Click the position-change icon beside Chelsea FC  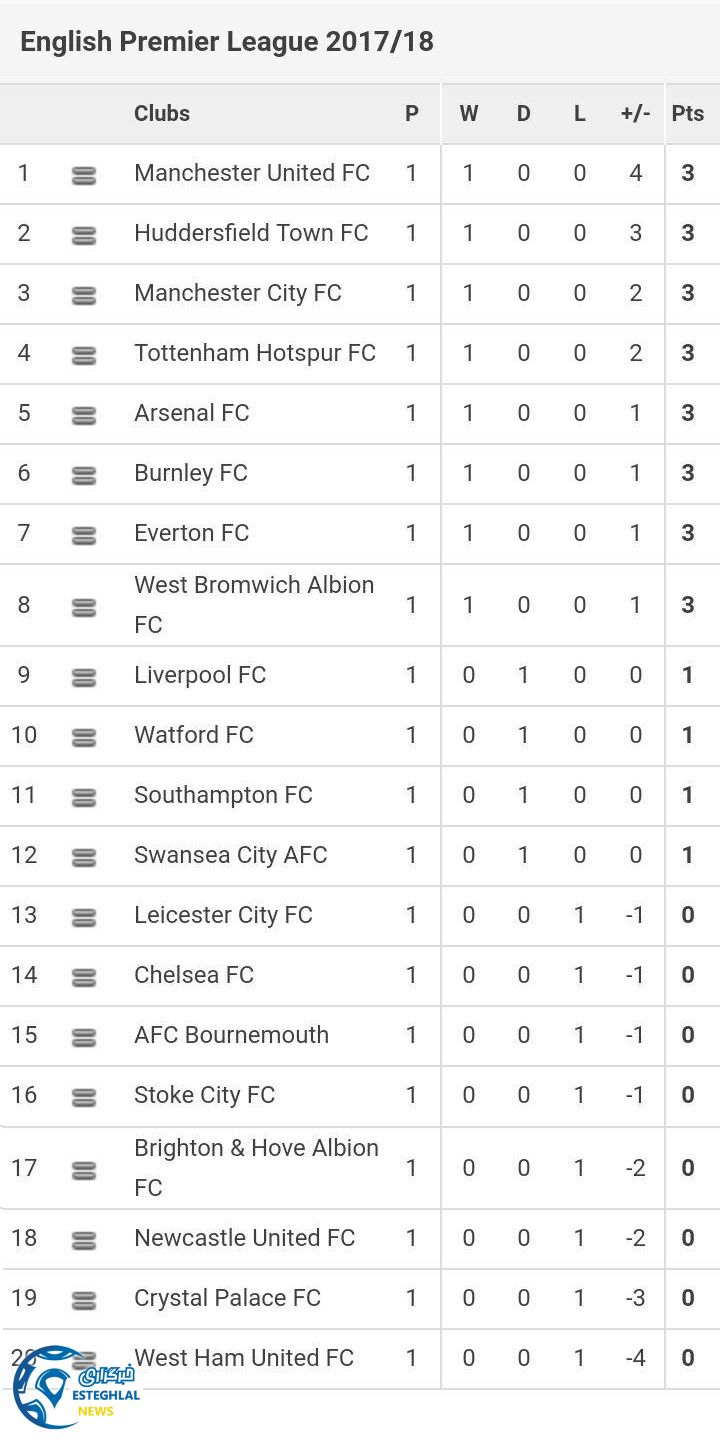click(84, 978)
